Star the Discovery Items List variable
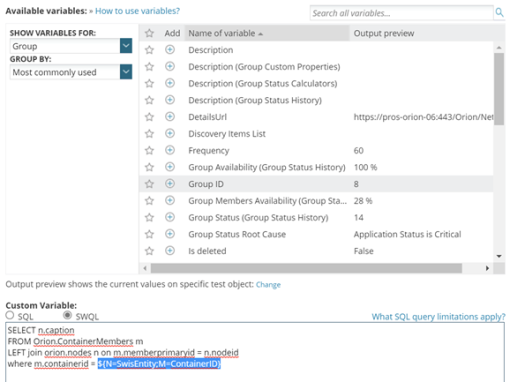 coord(149,134)
